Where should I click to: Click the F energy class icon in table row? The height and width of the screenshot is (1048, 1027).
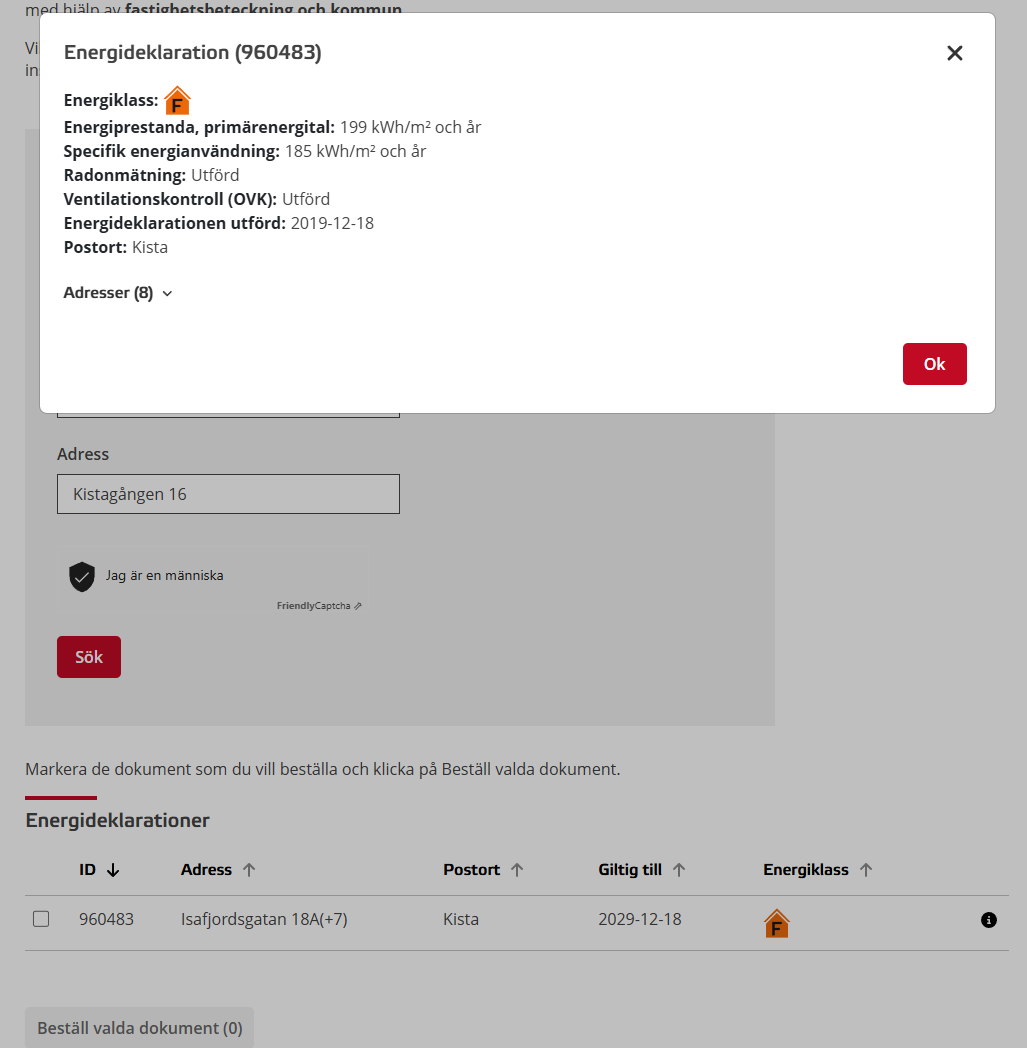click(x=776, y=923)
